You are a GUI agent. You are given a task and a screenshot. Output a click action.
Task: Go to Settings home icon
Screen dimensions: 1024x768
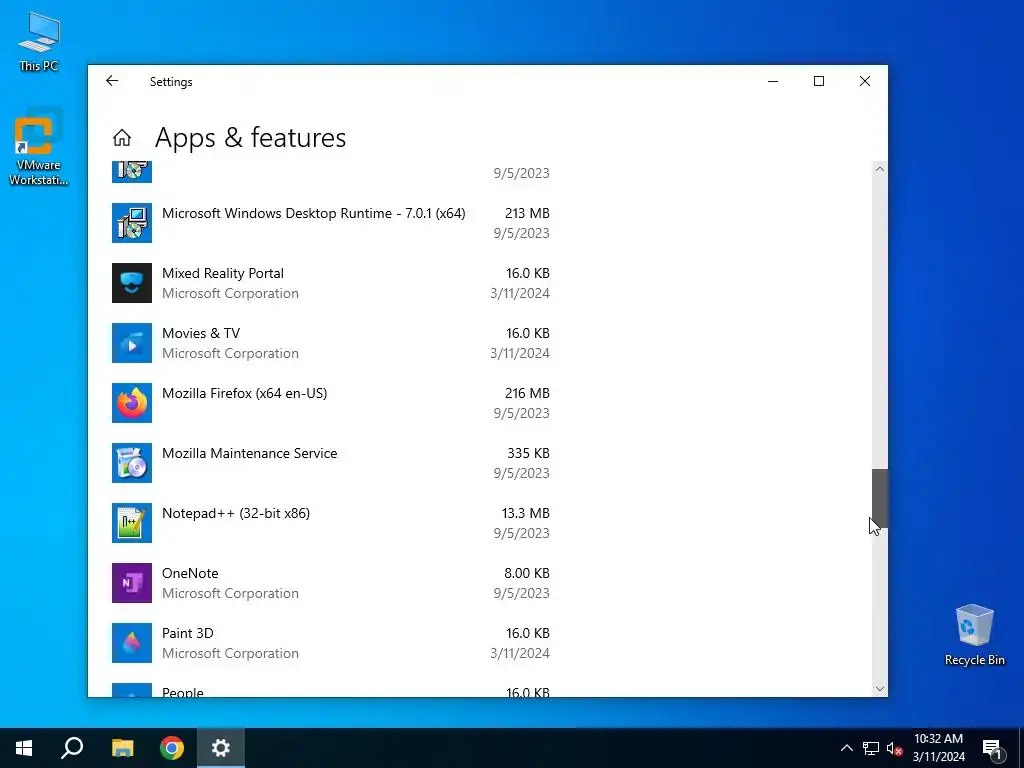[121, 138]
